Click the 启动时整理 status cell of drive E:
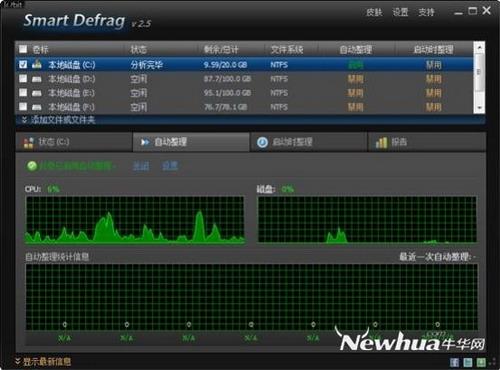This screenshot has height=370, width=500. point(434,93)
